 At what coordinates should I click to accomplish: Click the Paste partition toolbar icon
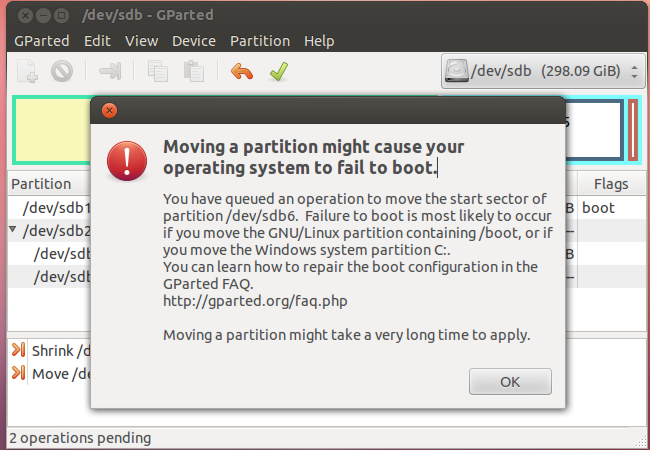[194, 71]
